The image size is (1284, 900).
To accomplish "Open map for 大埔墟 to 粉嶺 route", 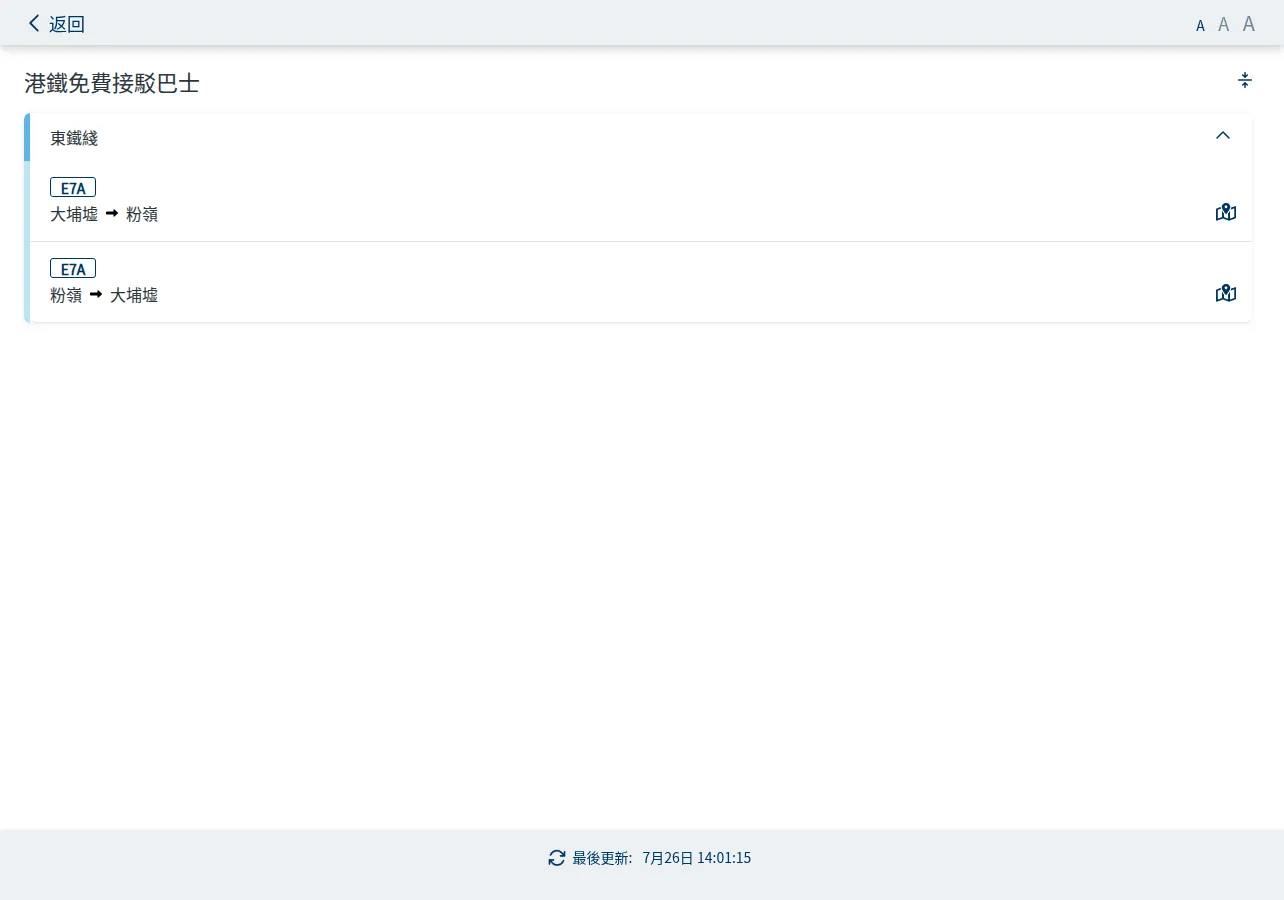I will tap(1226, 212).
